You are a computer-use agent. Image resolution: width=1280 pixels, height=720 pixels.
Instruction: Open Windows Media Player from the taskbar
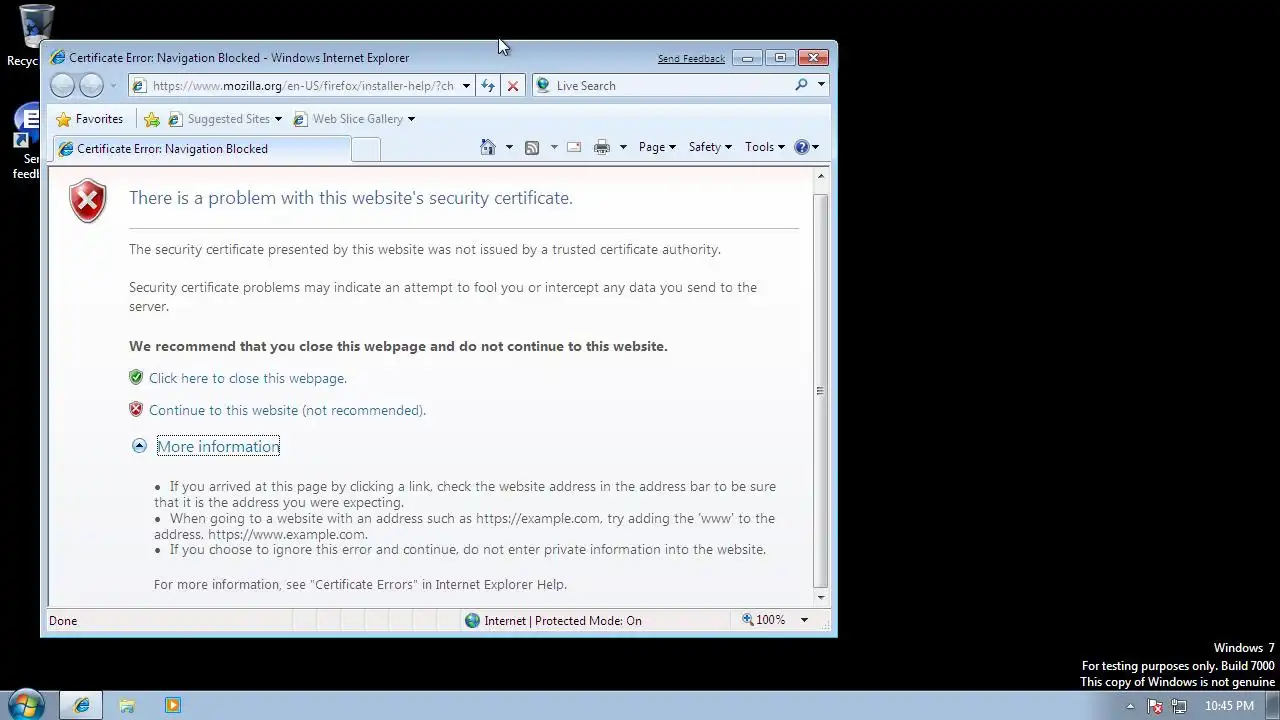(x=172, y=706)
